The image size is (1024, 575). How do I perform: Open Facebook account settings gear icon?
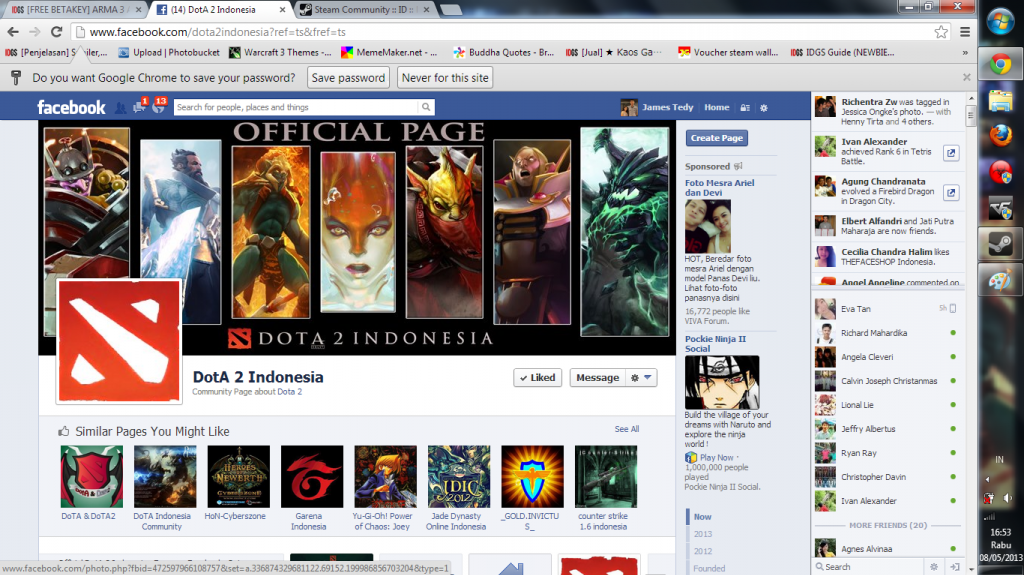763,108
